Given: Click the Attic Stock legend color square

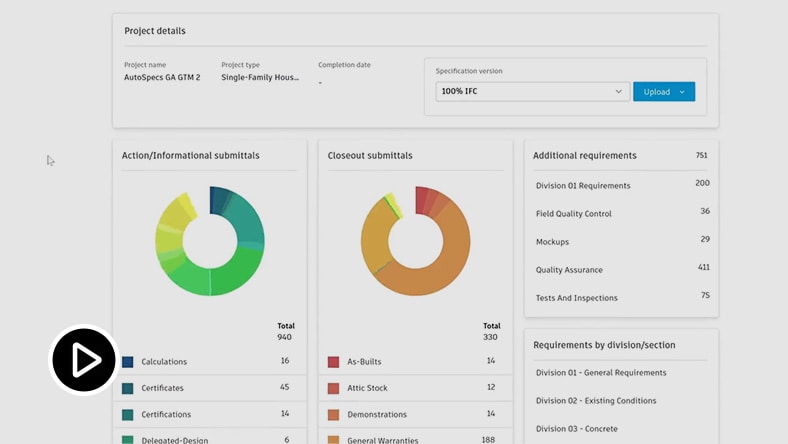Looking at the screenshot, I should (x=334, y=388).
